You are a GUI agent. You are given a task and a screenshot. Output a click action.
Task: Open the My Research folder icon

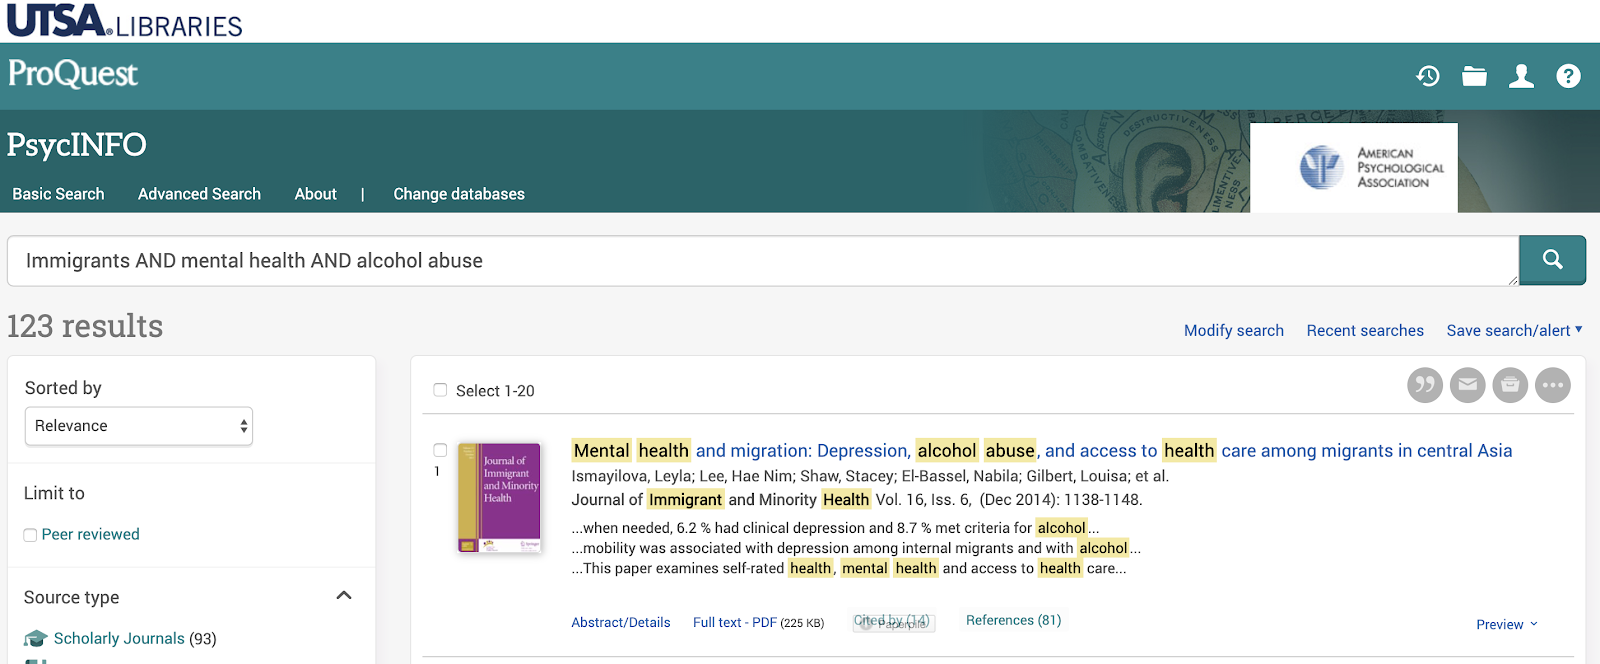pyautogui.click(x=1474, y=76)
